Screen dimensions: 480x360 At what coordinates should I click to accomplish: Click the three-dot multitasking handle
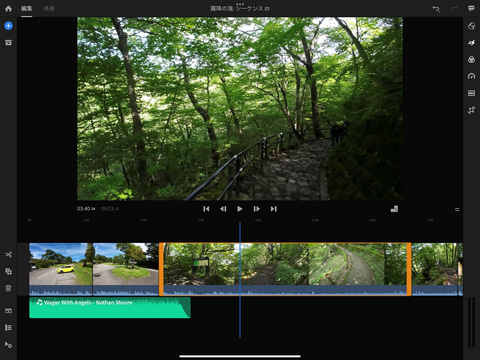click(x=240, y=4)
